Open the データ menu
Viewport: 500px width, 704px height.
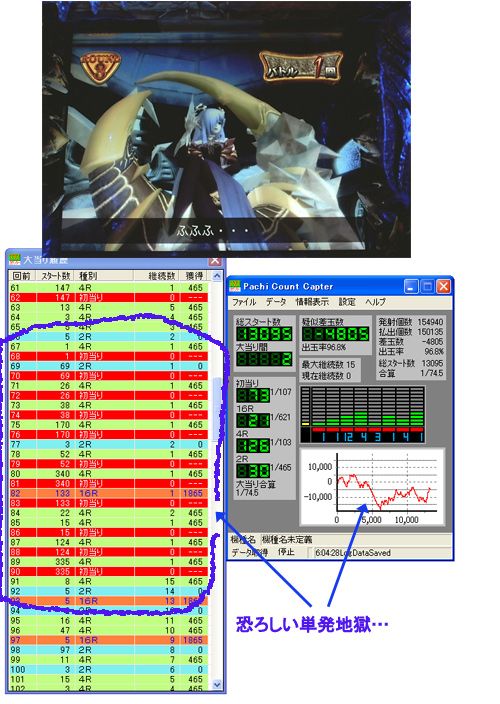point(276,302)
